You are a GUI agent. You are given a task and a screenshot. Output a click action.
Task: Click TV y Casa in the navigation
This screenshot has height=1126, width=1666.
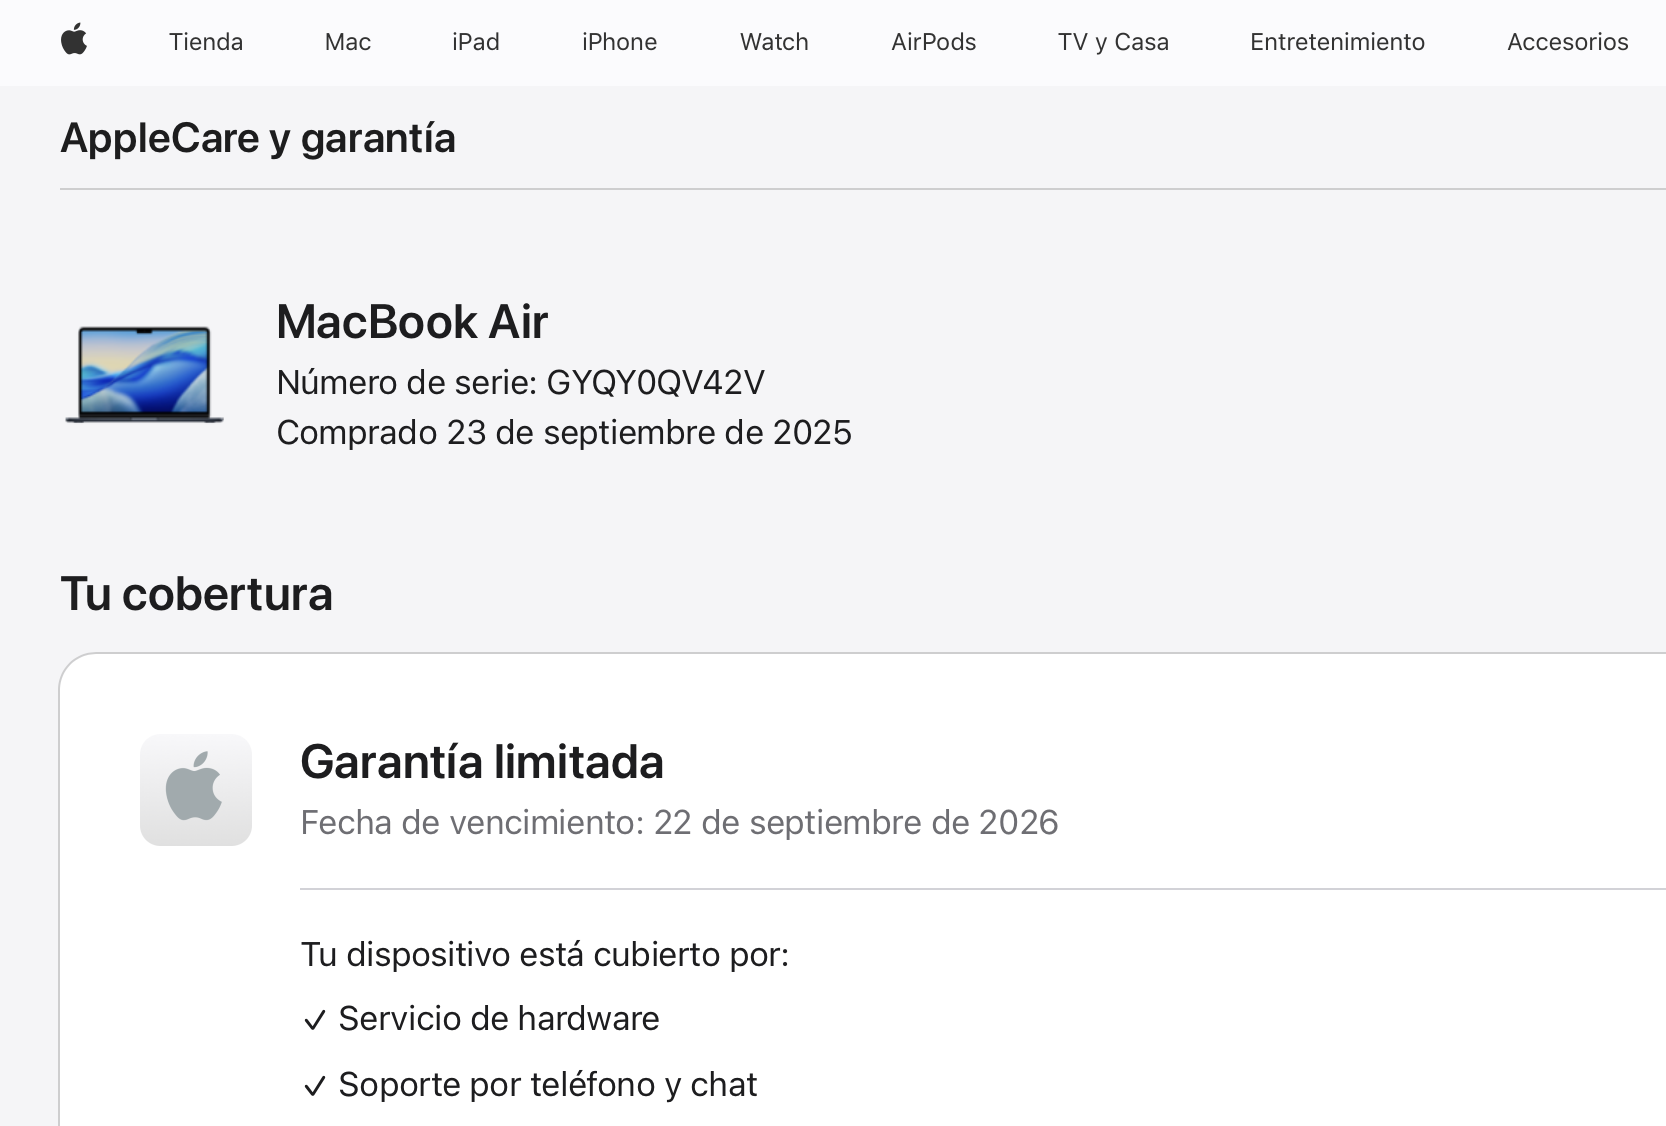point(1113,42)
